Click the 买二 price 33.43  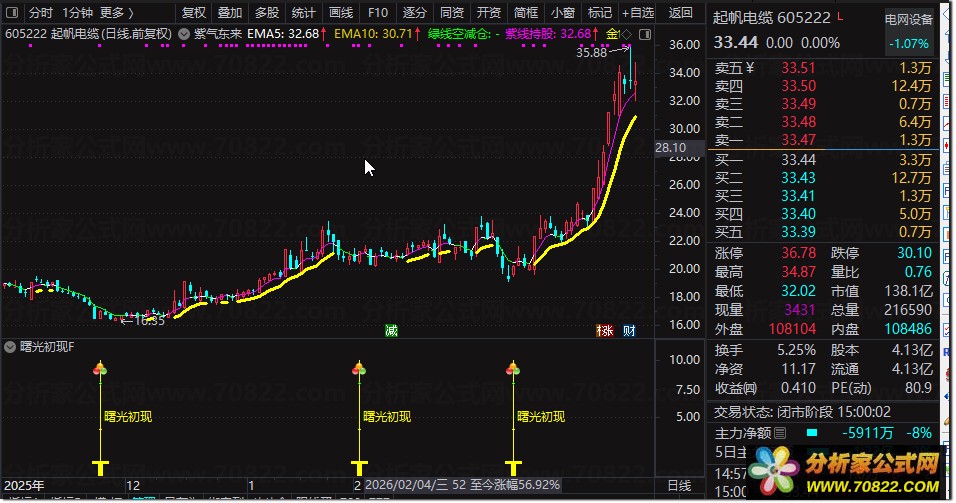798,178
